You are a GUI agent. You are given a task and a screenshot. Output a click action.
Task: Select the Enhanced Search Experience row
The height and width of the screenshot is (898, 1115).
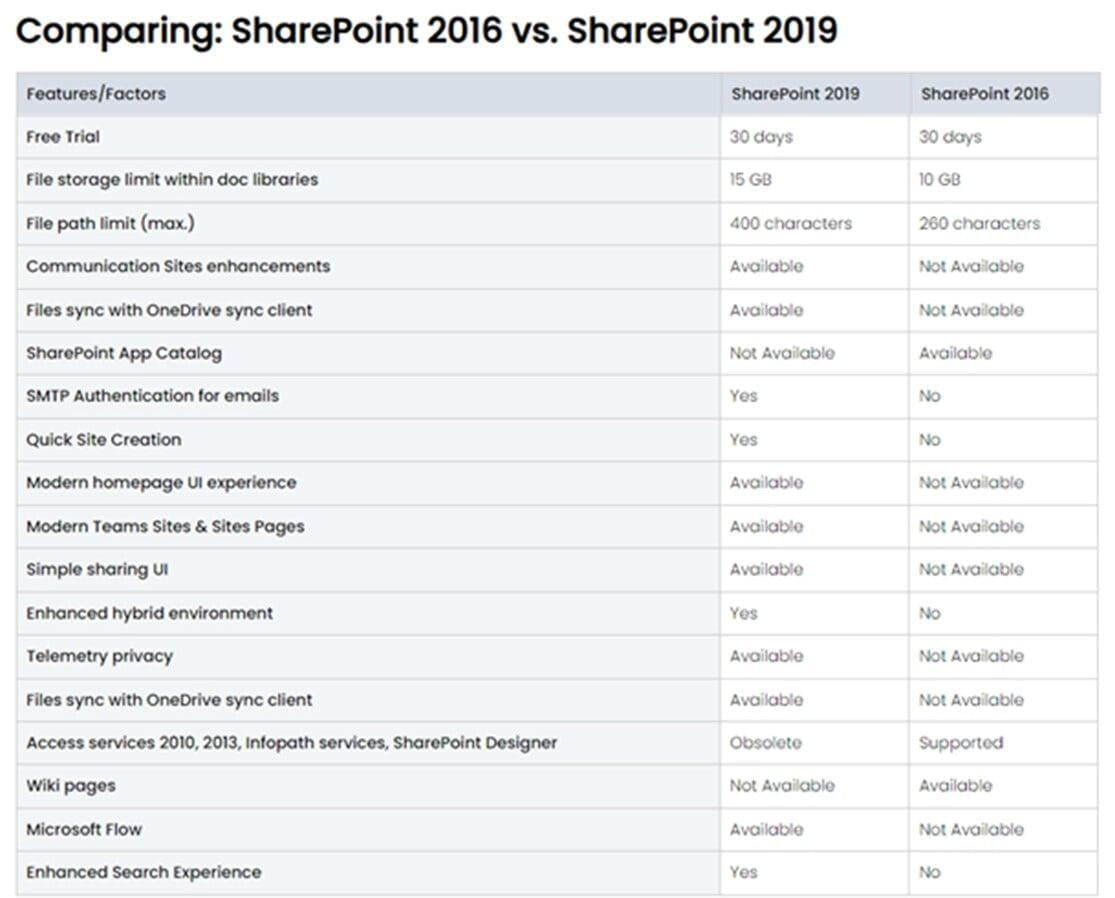tap(557, 872)
